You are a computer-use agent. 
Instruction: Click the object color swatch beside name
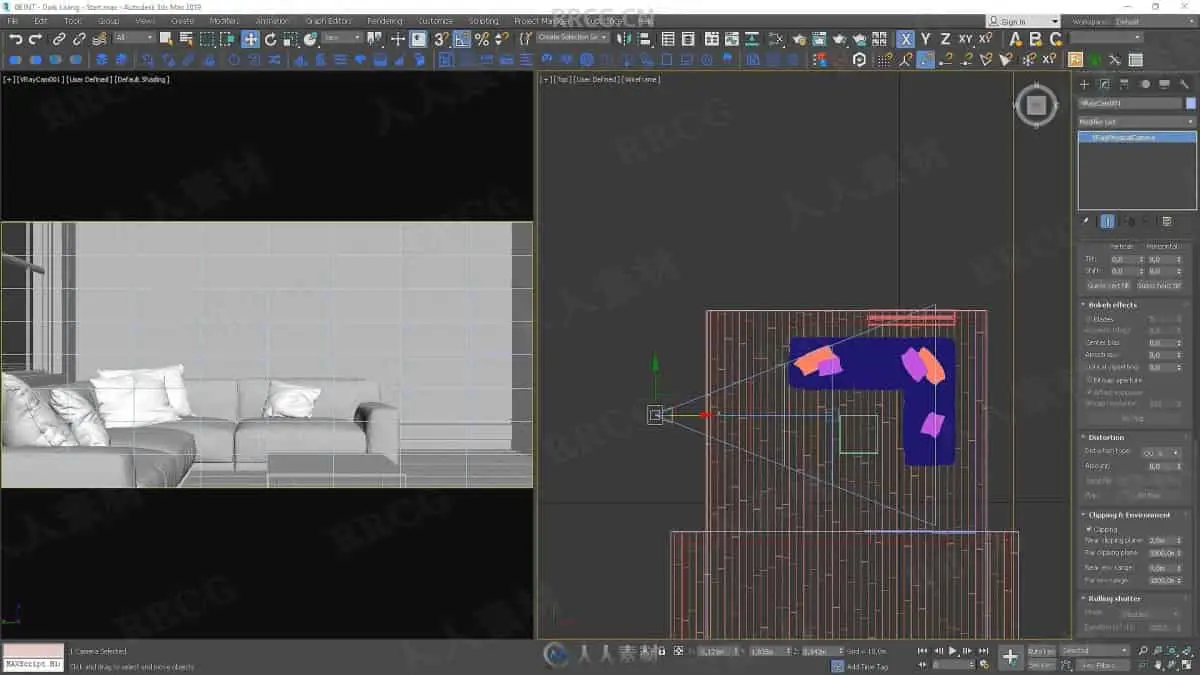click(x=1190, y=103)
